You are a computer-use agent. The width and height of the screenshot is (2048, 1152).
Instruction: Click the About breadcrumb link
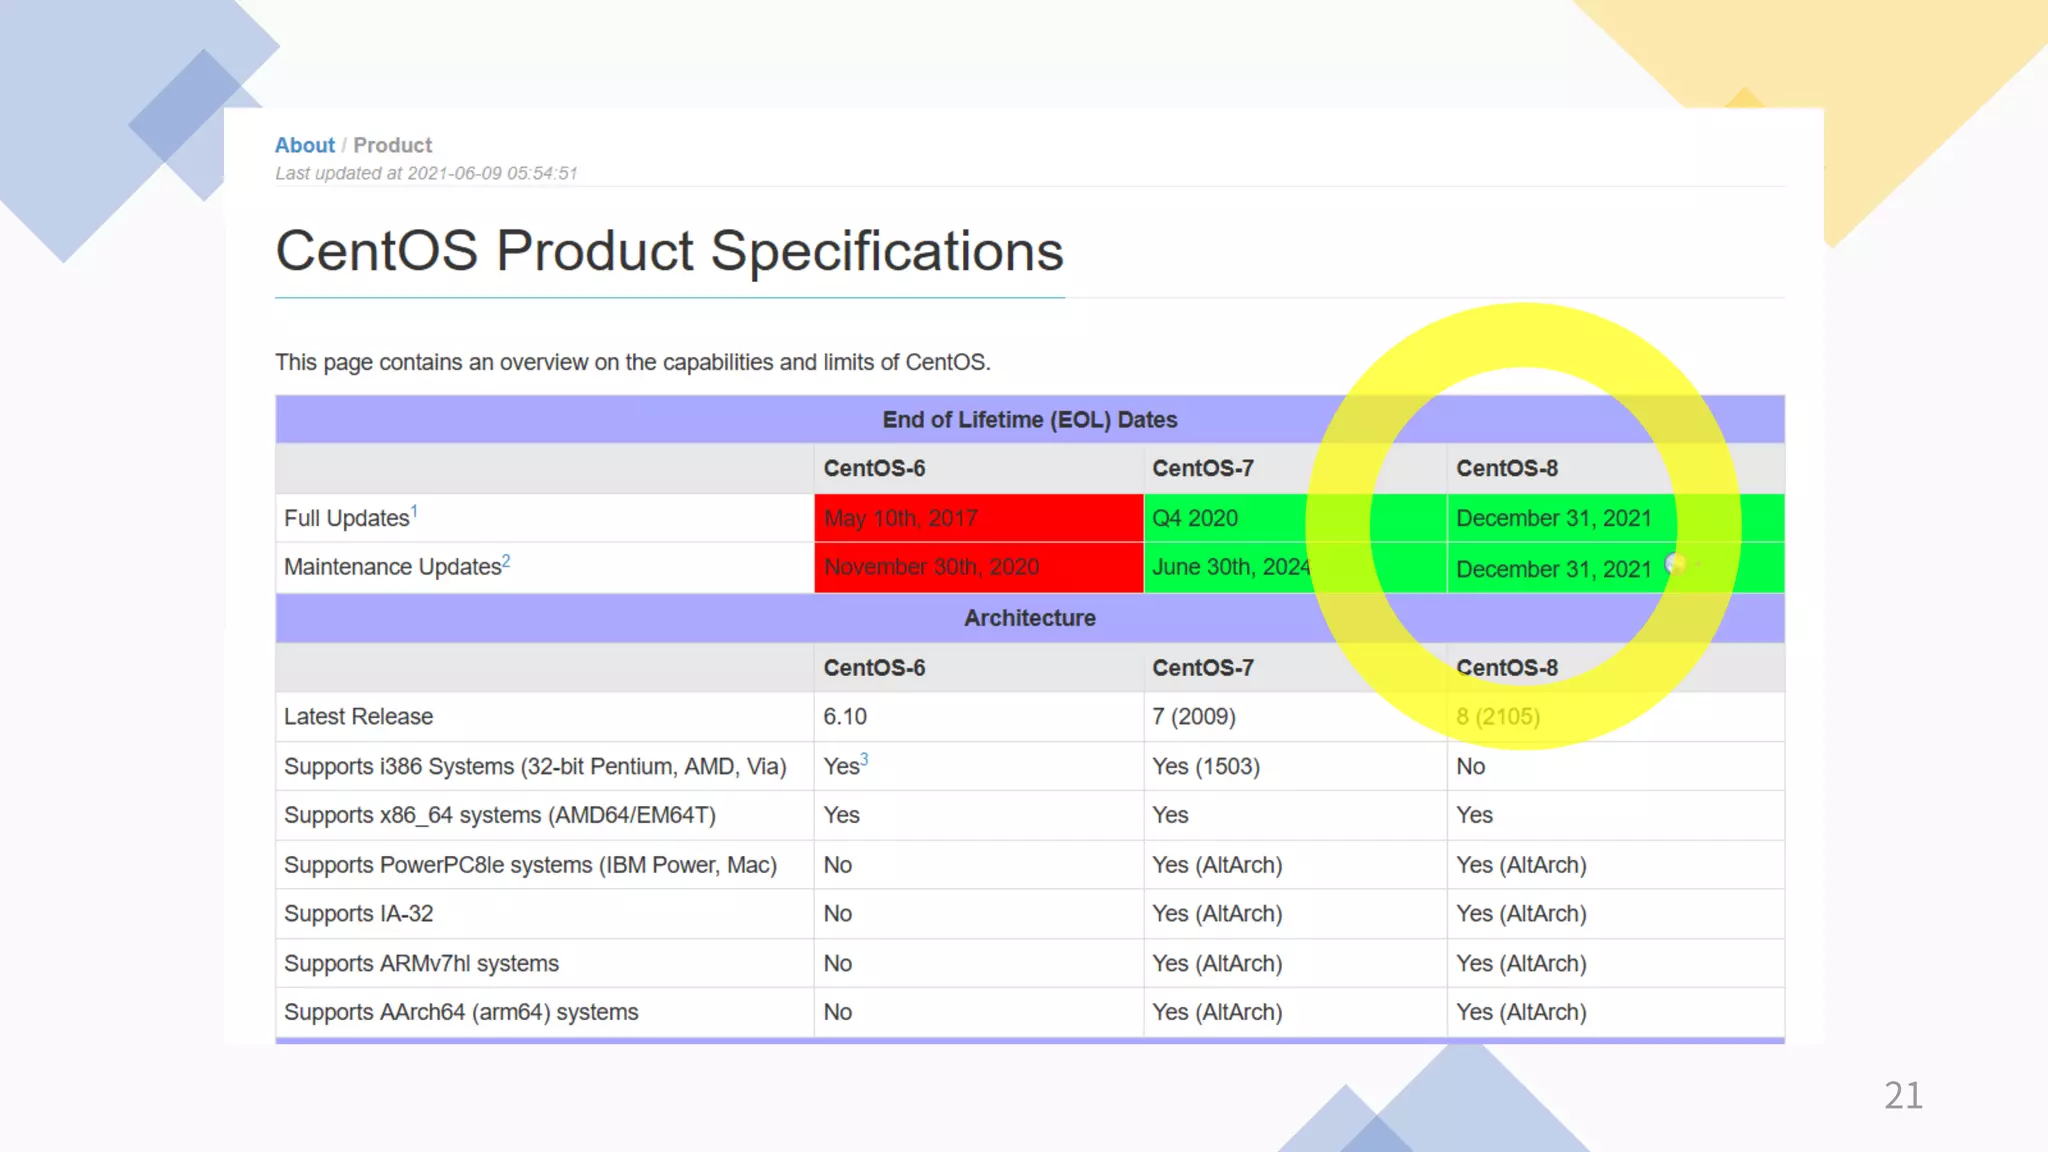click(304, 145)
